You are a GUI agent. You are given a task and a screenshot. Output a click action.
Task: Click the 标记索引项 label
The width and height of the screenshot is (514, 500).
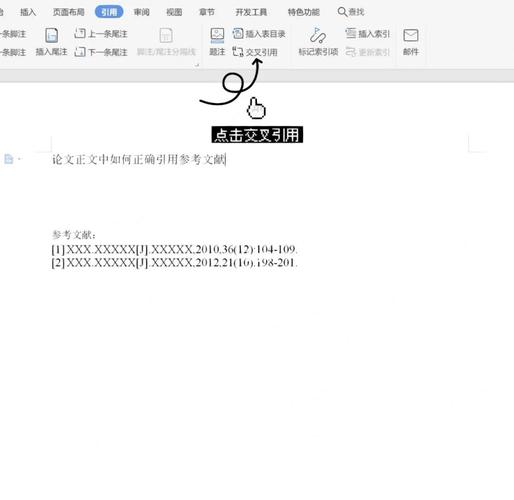pos(318,52)
